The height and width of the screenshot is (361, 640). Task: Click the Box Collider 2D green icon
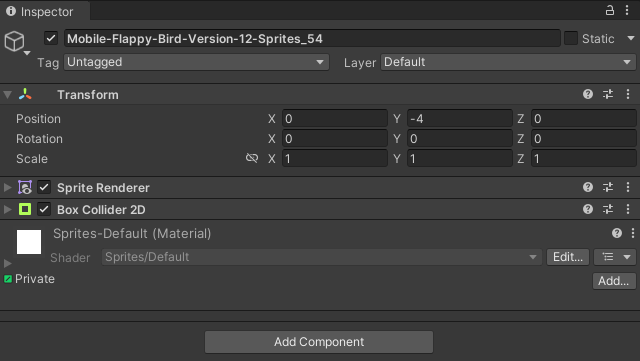click(25, 209)
